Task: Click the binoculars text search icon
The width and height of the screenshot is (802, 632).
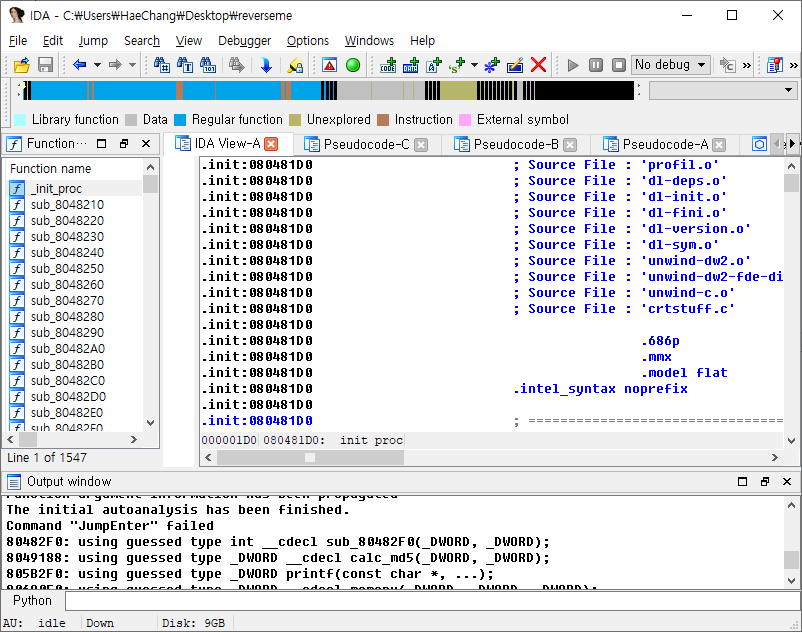Action: click(185, 65)
